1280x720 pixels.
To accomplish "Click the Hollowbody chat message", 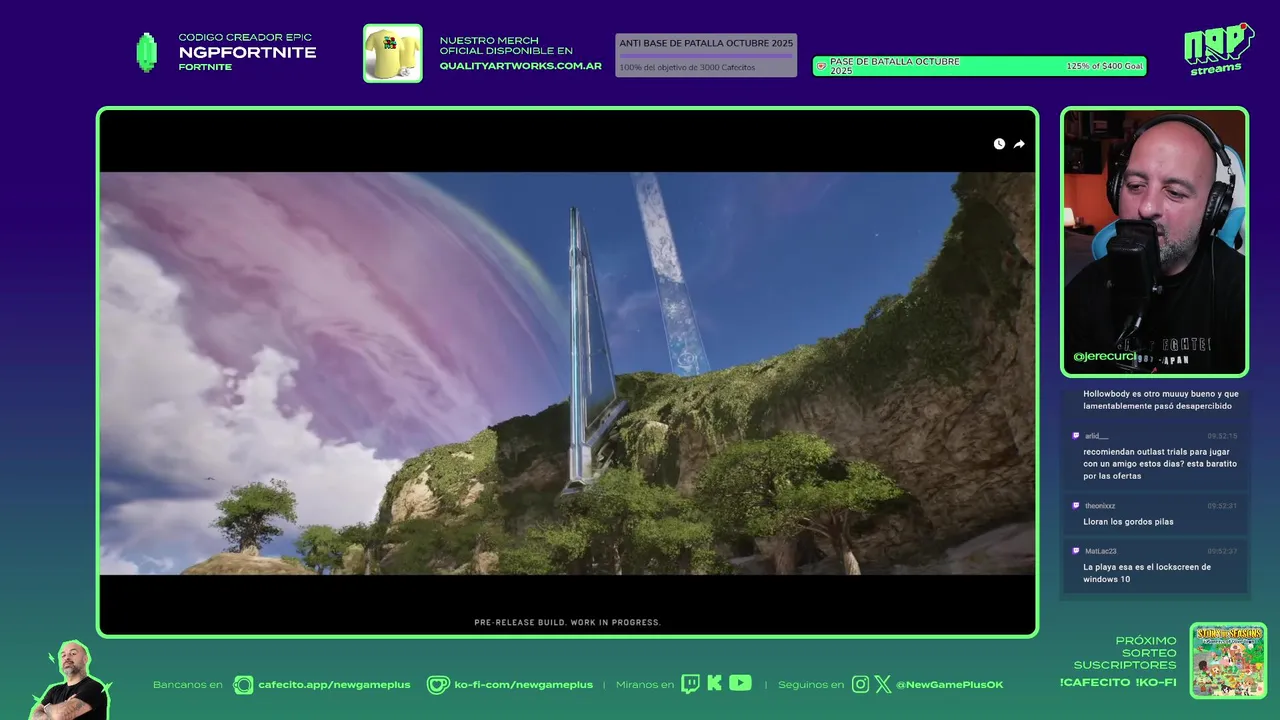I will coord(1160,400).
